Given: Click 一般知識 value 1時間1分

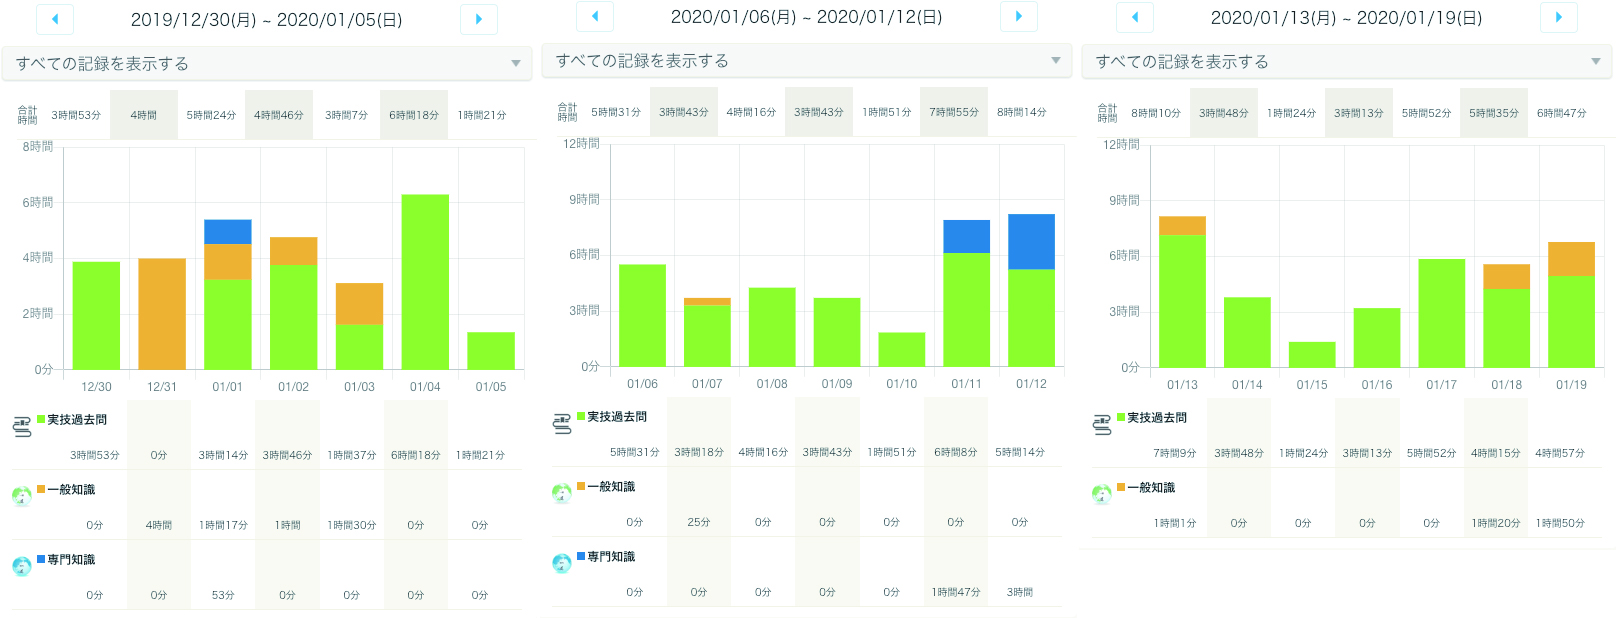Looking at the screenshot, I should (1175, 523).
